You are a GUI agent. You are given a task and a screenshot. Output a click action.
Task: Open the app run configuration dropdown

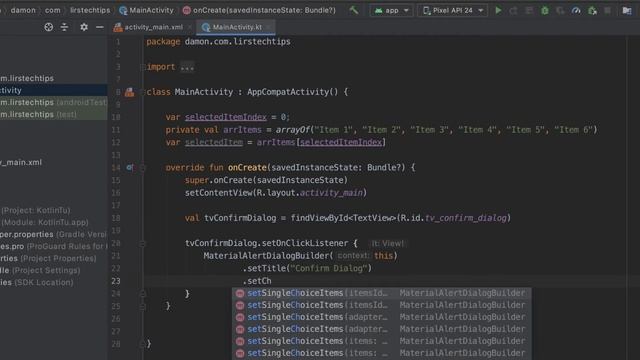tap(392, 11)
